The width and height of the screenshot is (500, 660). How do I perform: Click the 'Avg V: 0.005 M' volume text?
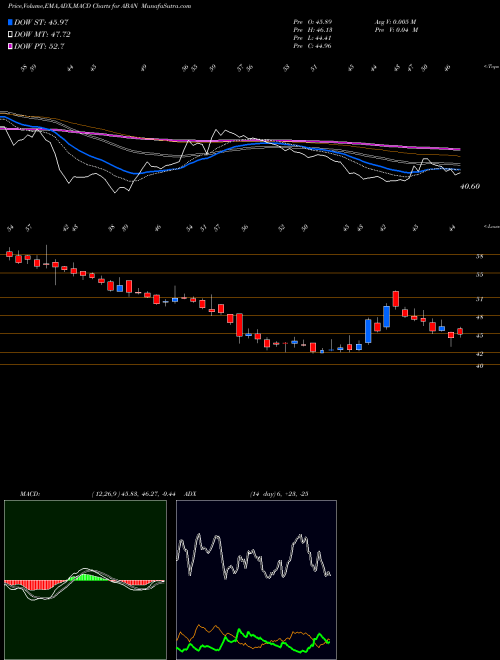click(x=395, y=21)
